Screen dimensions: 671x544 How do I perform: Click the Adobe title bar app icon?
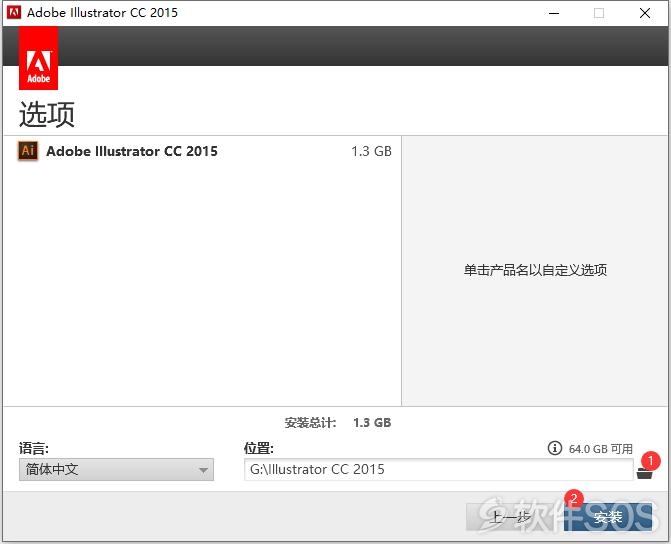[14, 12]
